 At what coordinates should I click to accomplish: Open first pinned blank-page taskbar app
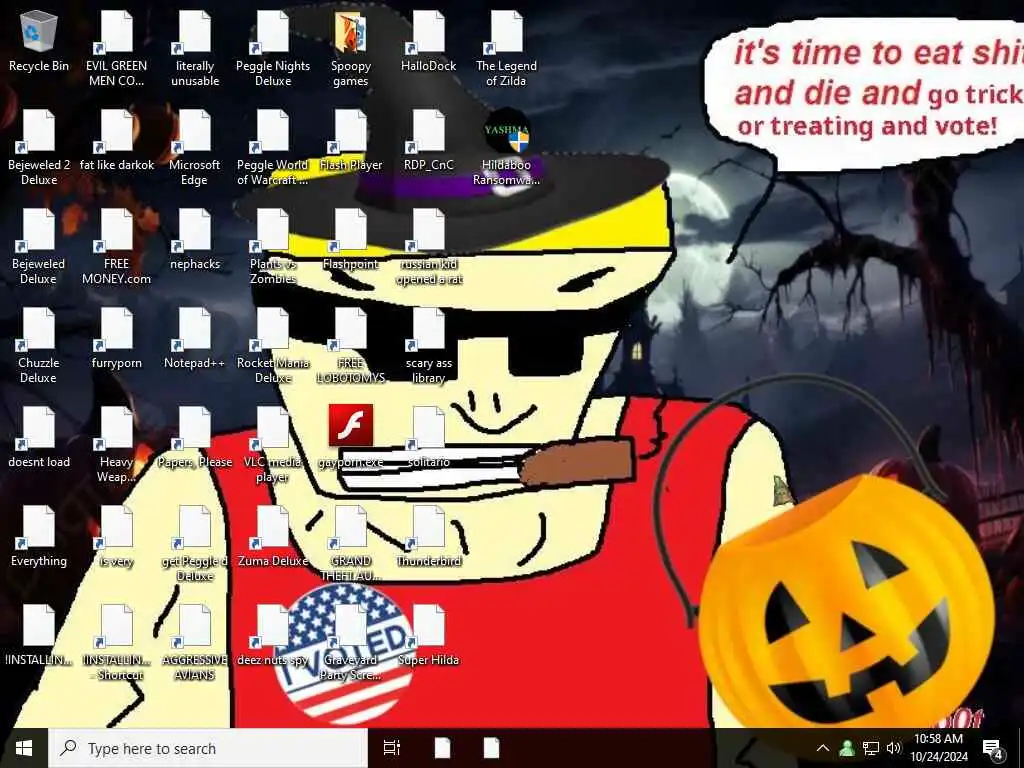(442, 748)
